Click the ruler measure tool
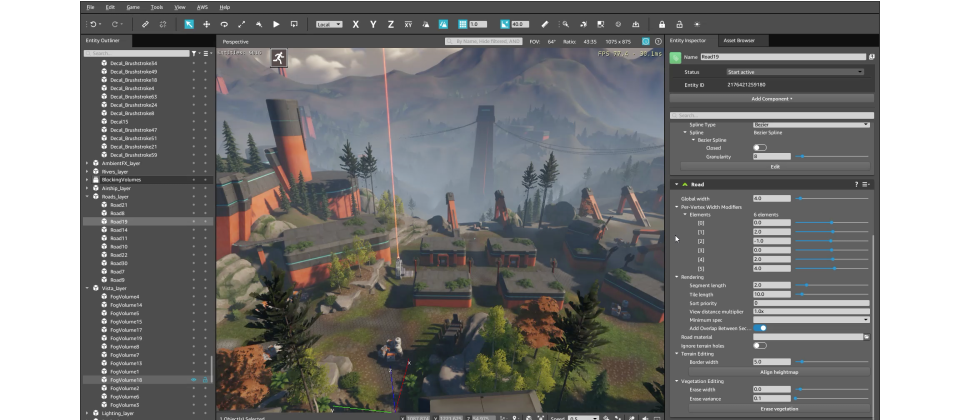960x420 pixels. click(546, 24)
